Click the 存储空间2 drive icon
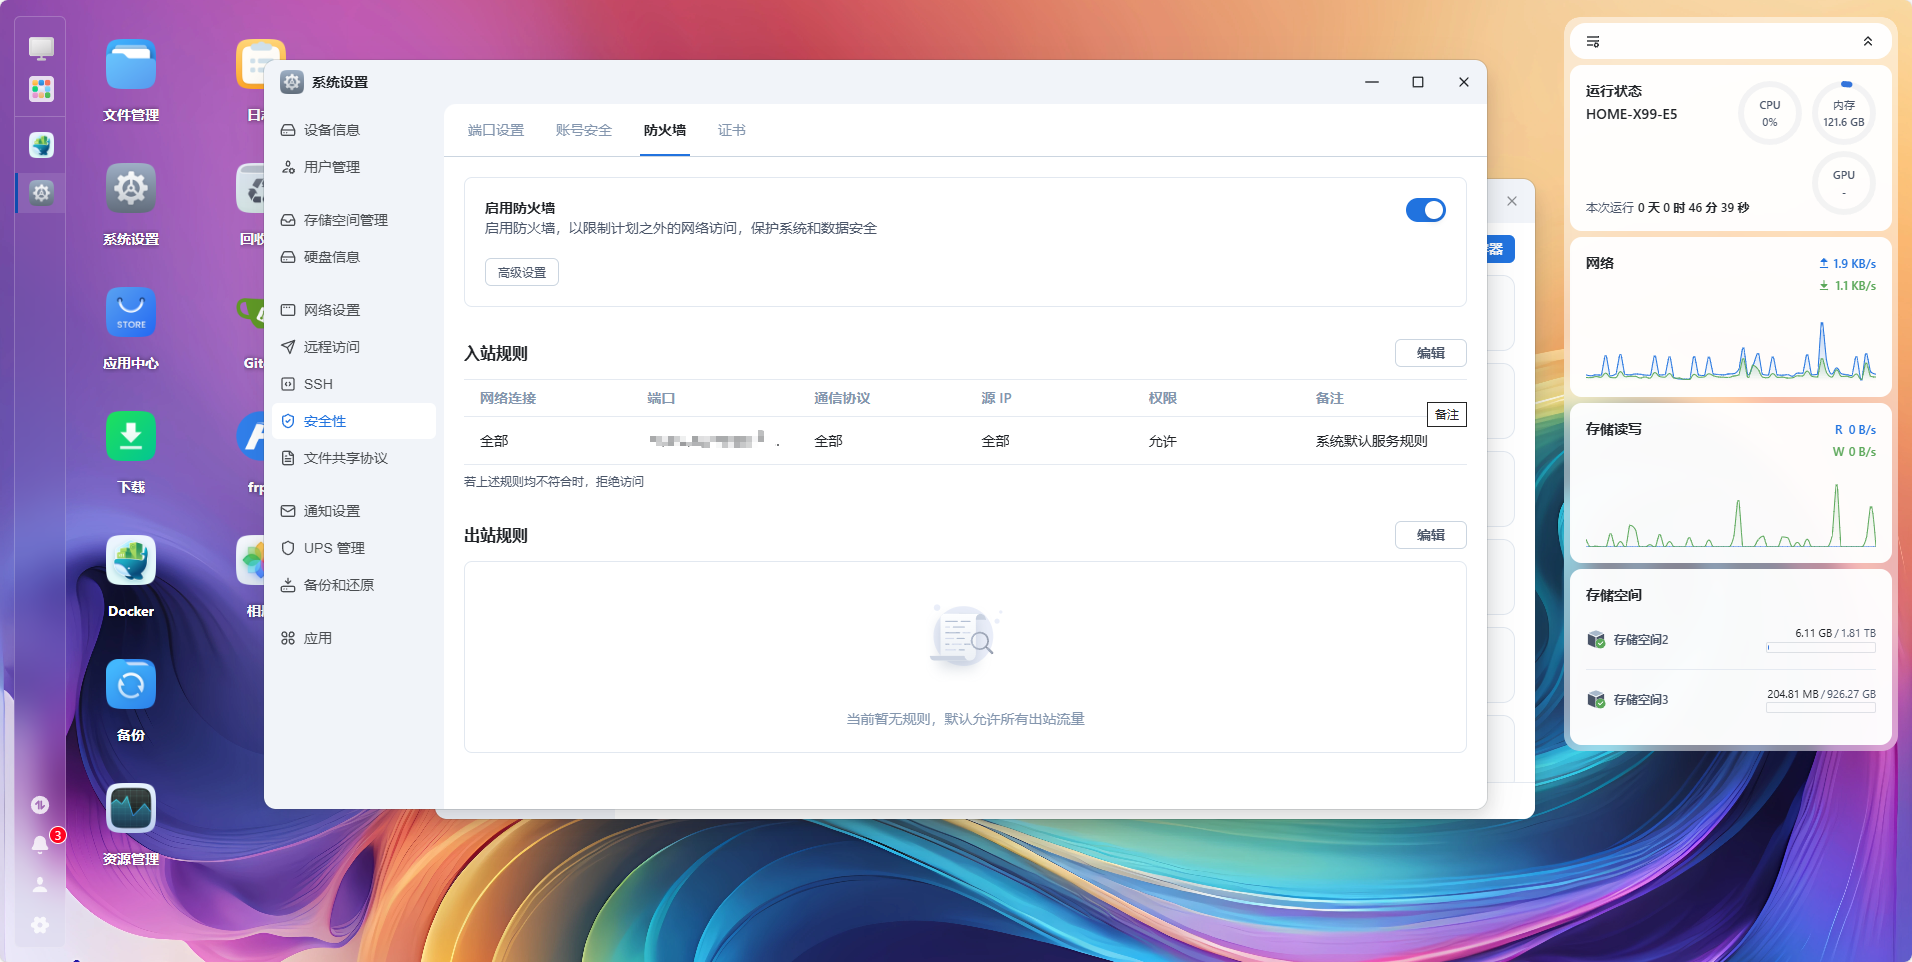 coord(1596,640)
